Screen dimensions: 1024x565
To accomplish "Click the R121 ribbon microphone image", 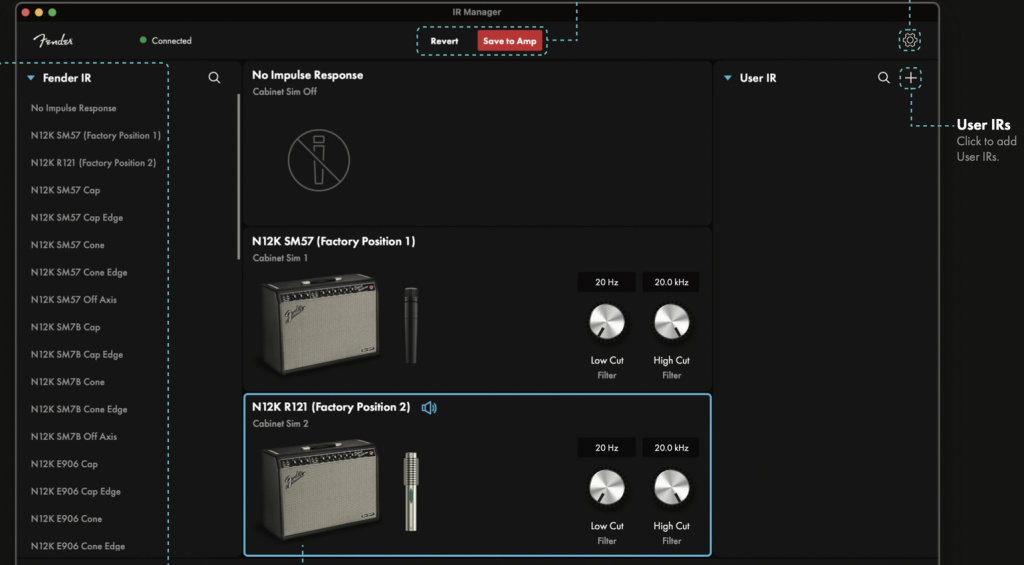I will click(x=409, y=490).
